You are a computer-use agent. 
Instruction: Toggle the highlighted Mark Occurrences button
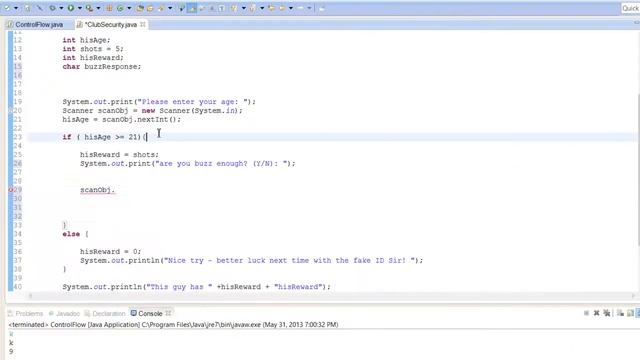[191, 8]
